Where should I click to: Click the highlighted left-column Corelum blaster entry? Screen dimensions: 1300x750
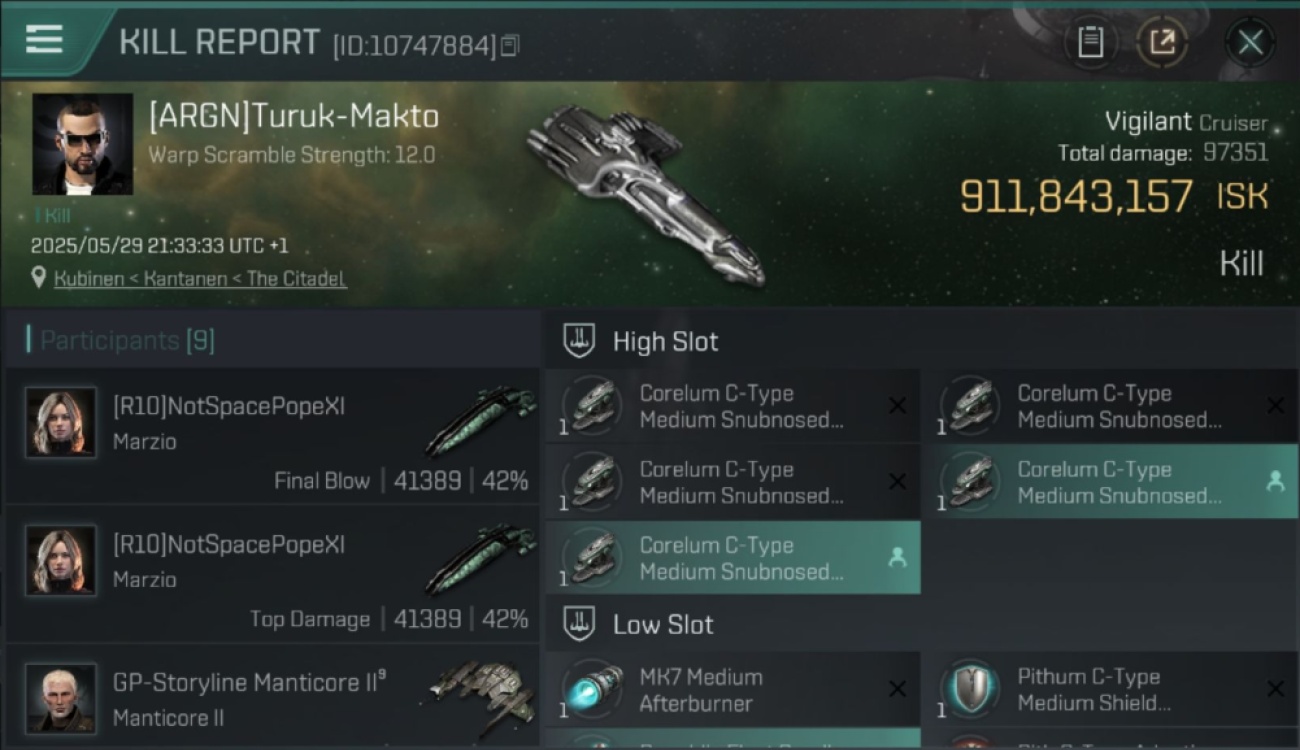[733, 558]
